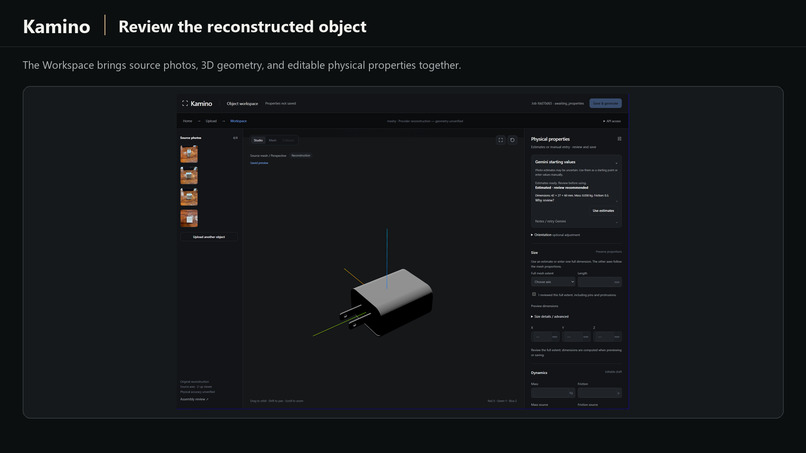Open the Full mesh extent axis dropdown
806x453 pixels.
[x=553, y=282]
